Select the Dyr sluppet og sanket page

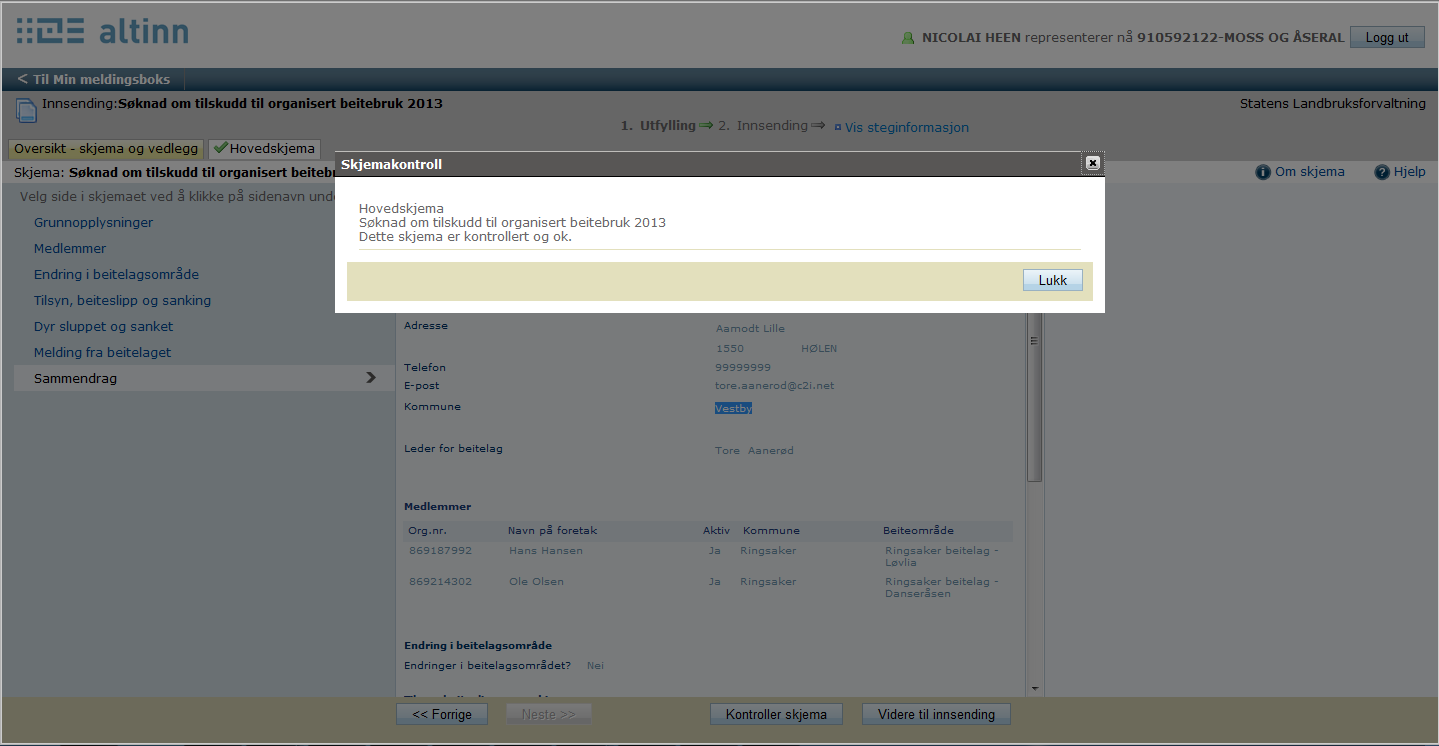[x=103, y=326]
